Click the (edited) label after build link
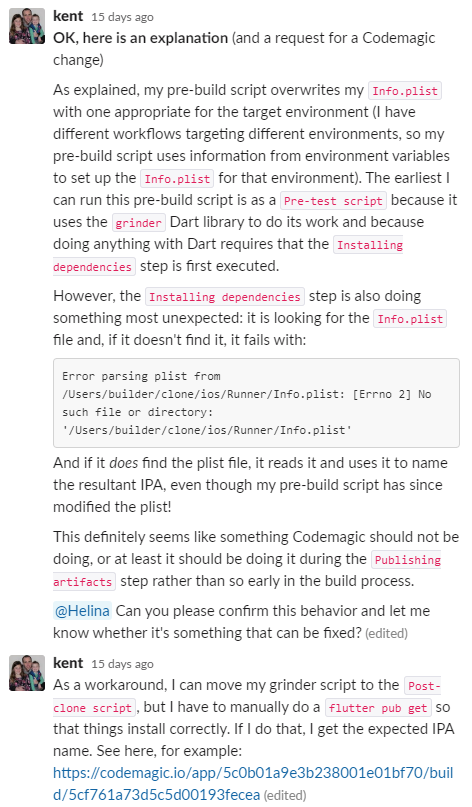Viewport: 472px width, 807px height. [285, 796]
